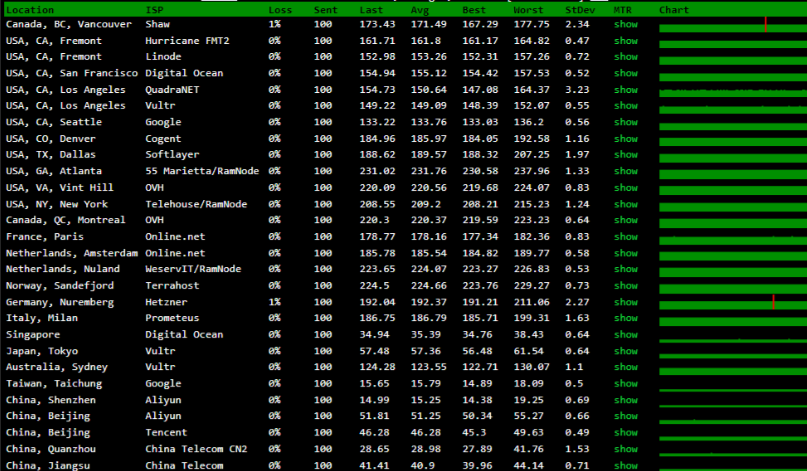Open show link for QuadraNET Los Angeles
This screenshot has height=471, width=807.
(x=625, y=90)
